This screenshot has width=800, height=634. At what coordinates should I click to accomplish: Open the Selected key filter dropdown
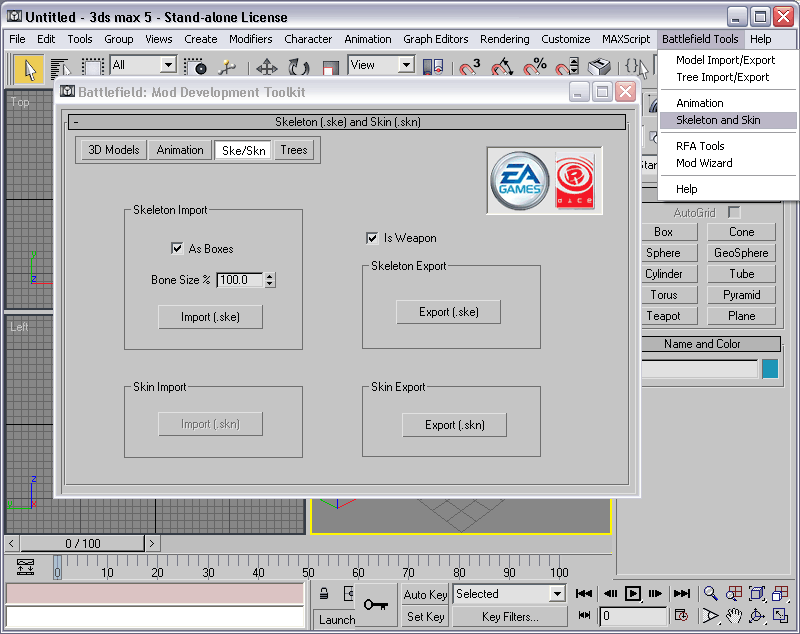coord(509,594)
